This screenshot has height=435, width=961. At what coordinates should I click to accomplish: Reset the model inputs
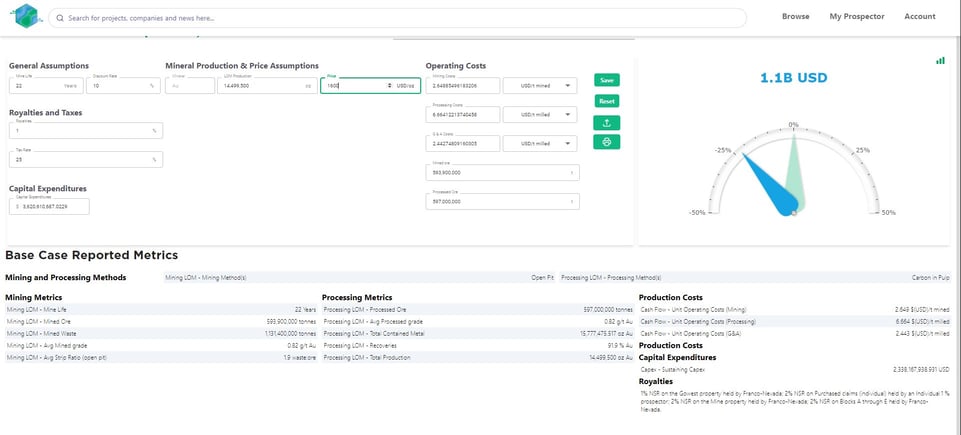606,101
